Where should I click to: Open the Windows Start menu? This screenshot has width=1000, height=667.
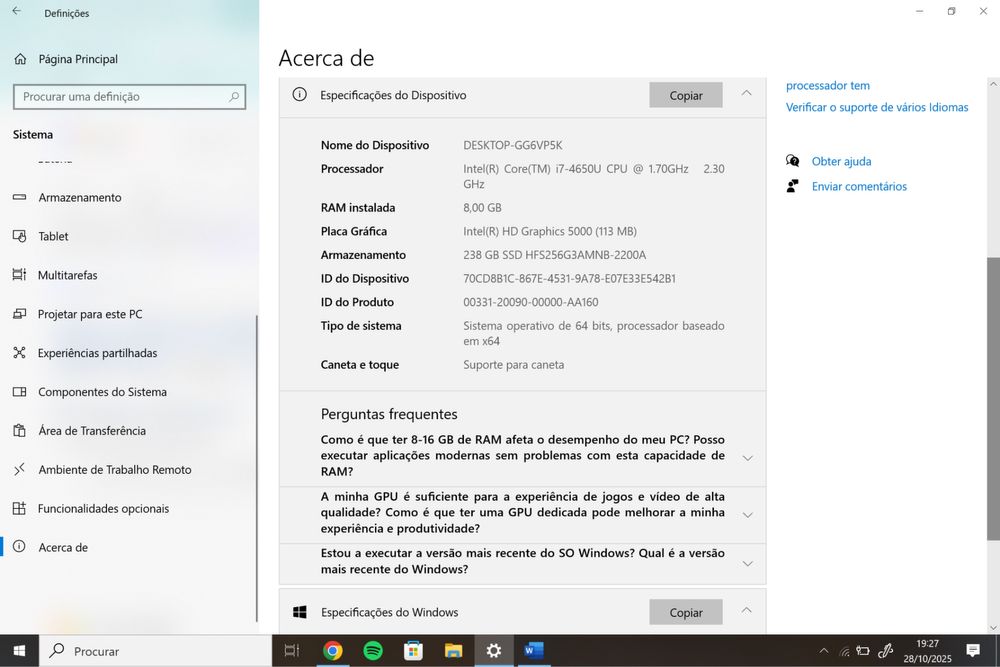[19, 650]
